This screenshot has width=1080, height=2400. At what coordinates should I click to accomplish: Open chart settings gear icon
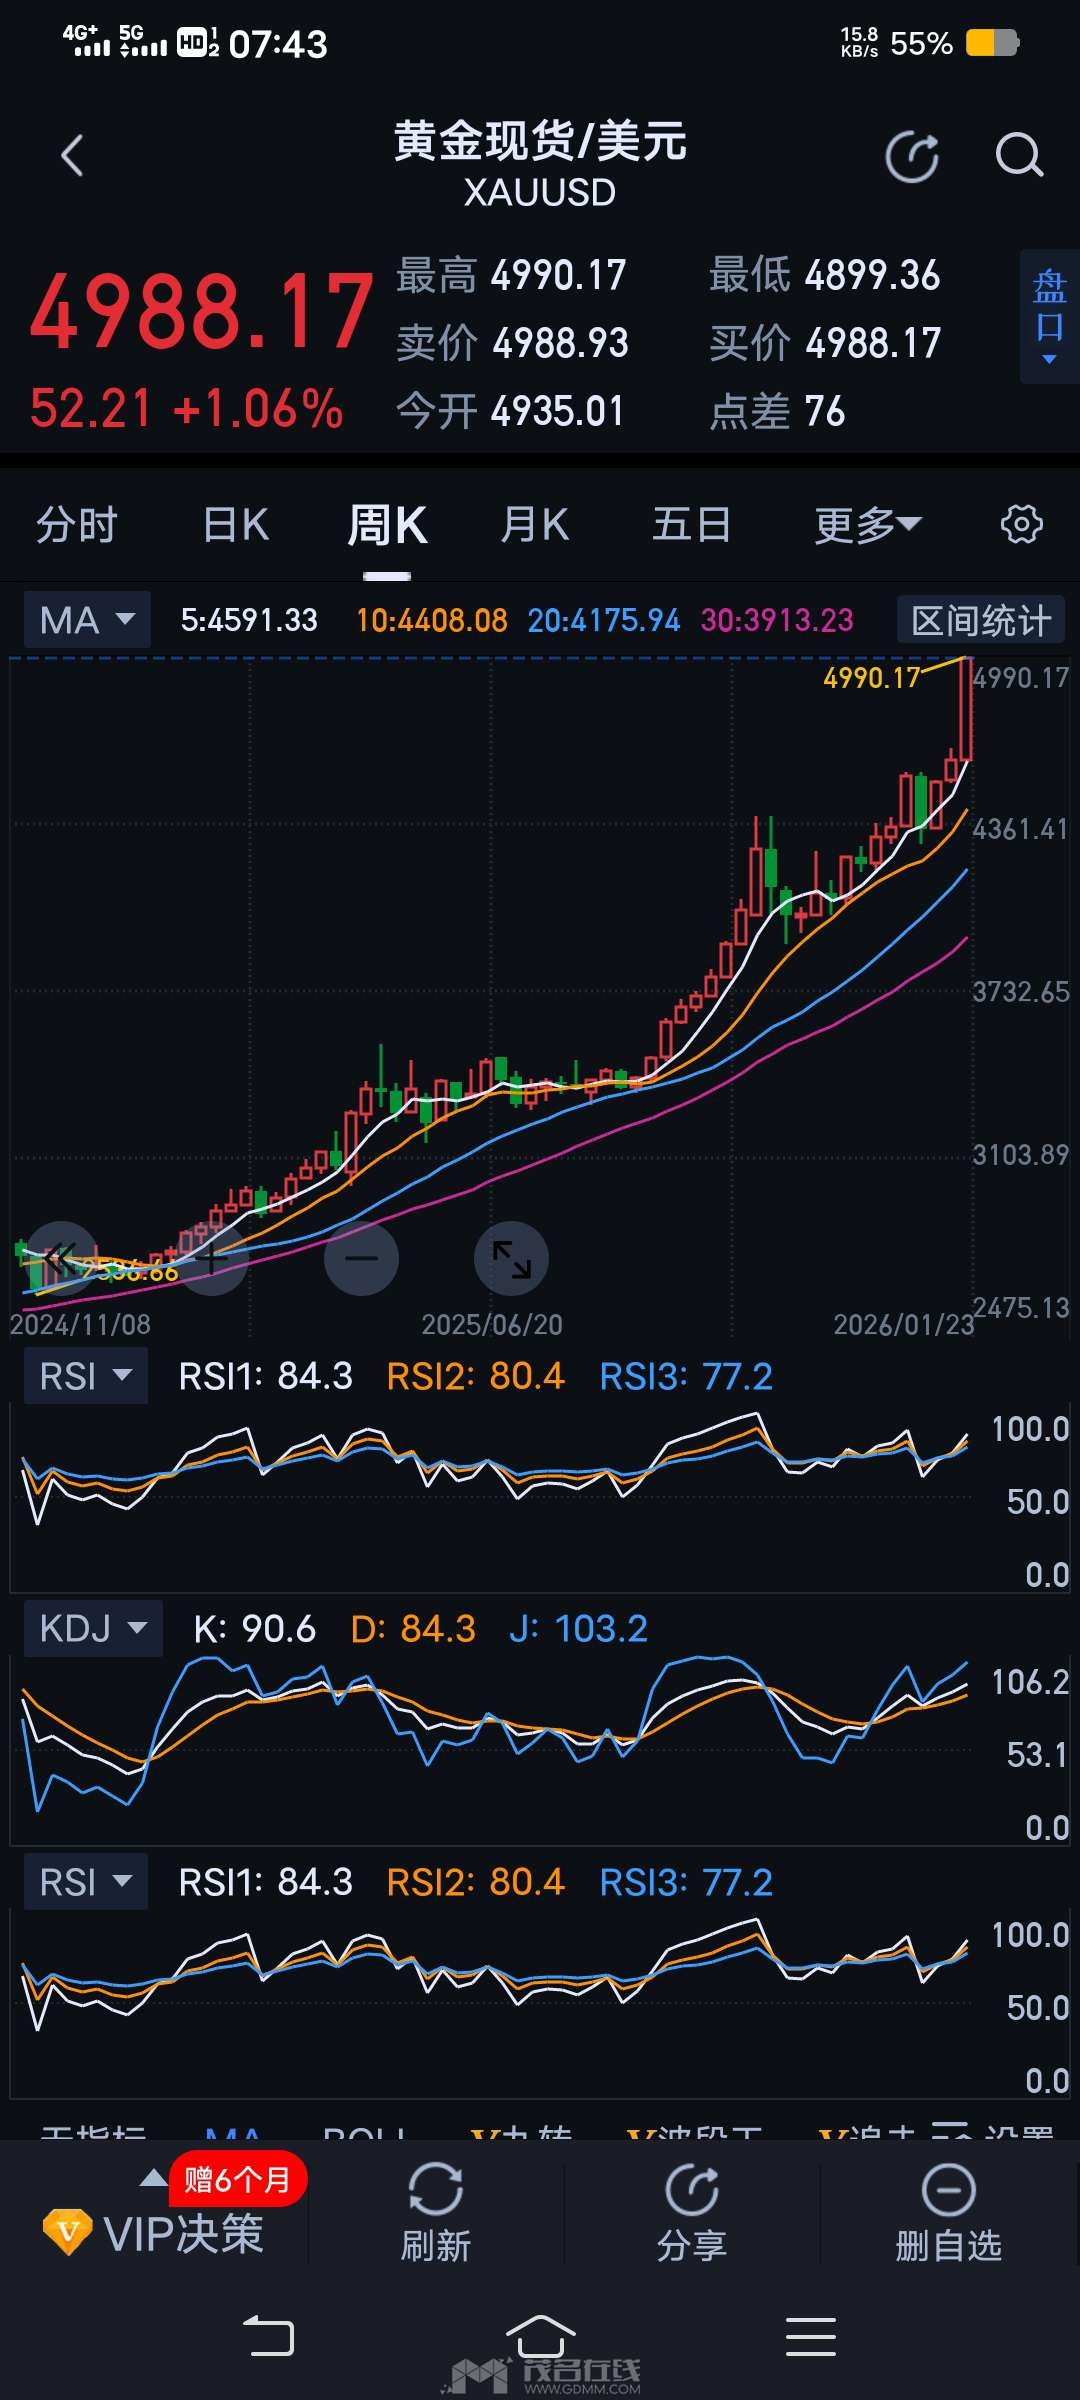click(x=1021, y=525)
